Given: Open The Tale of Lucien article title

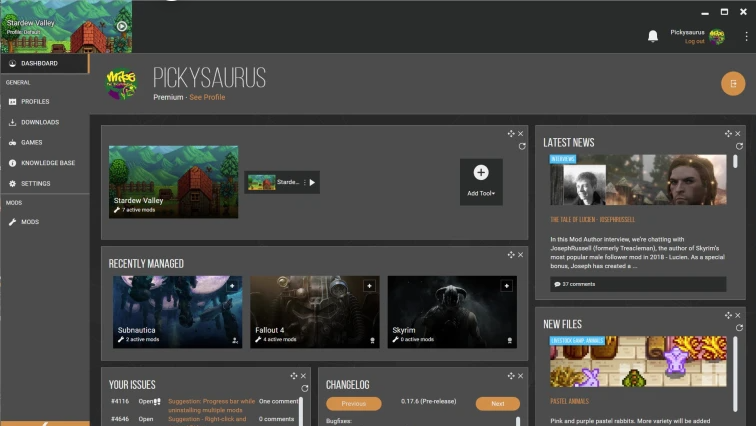Looking at the screenshot, I should point(593,220).
